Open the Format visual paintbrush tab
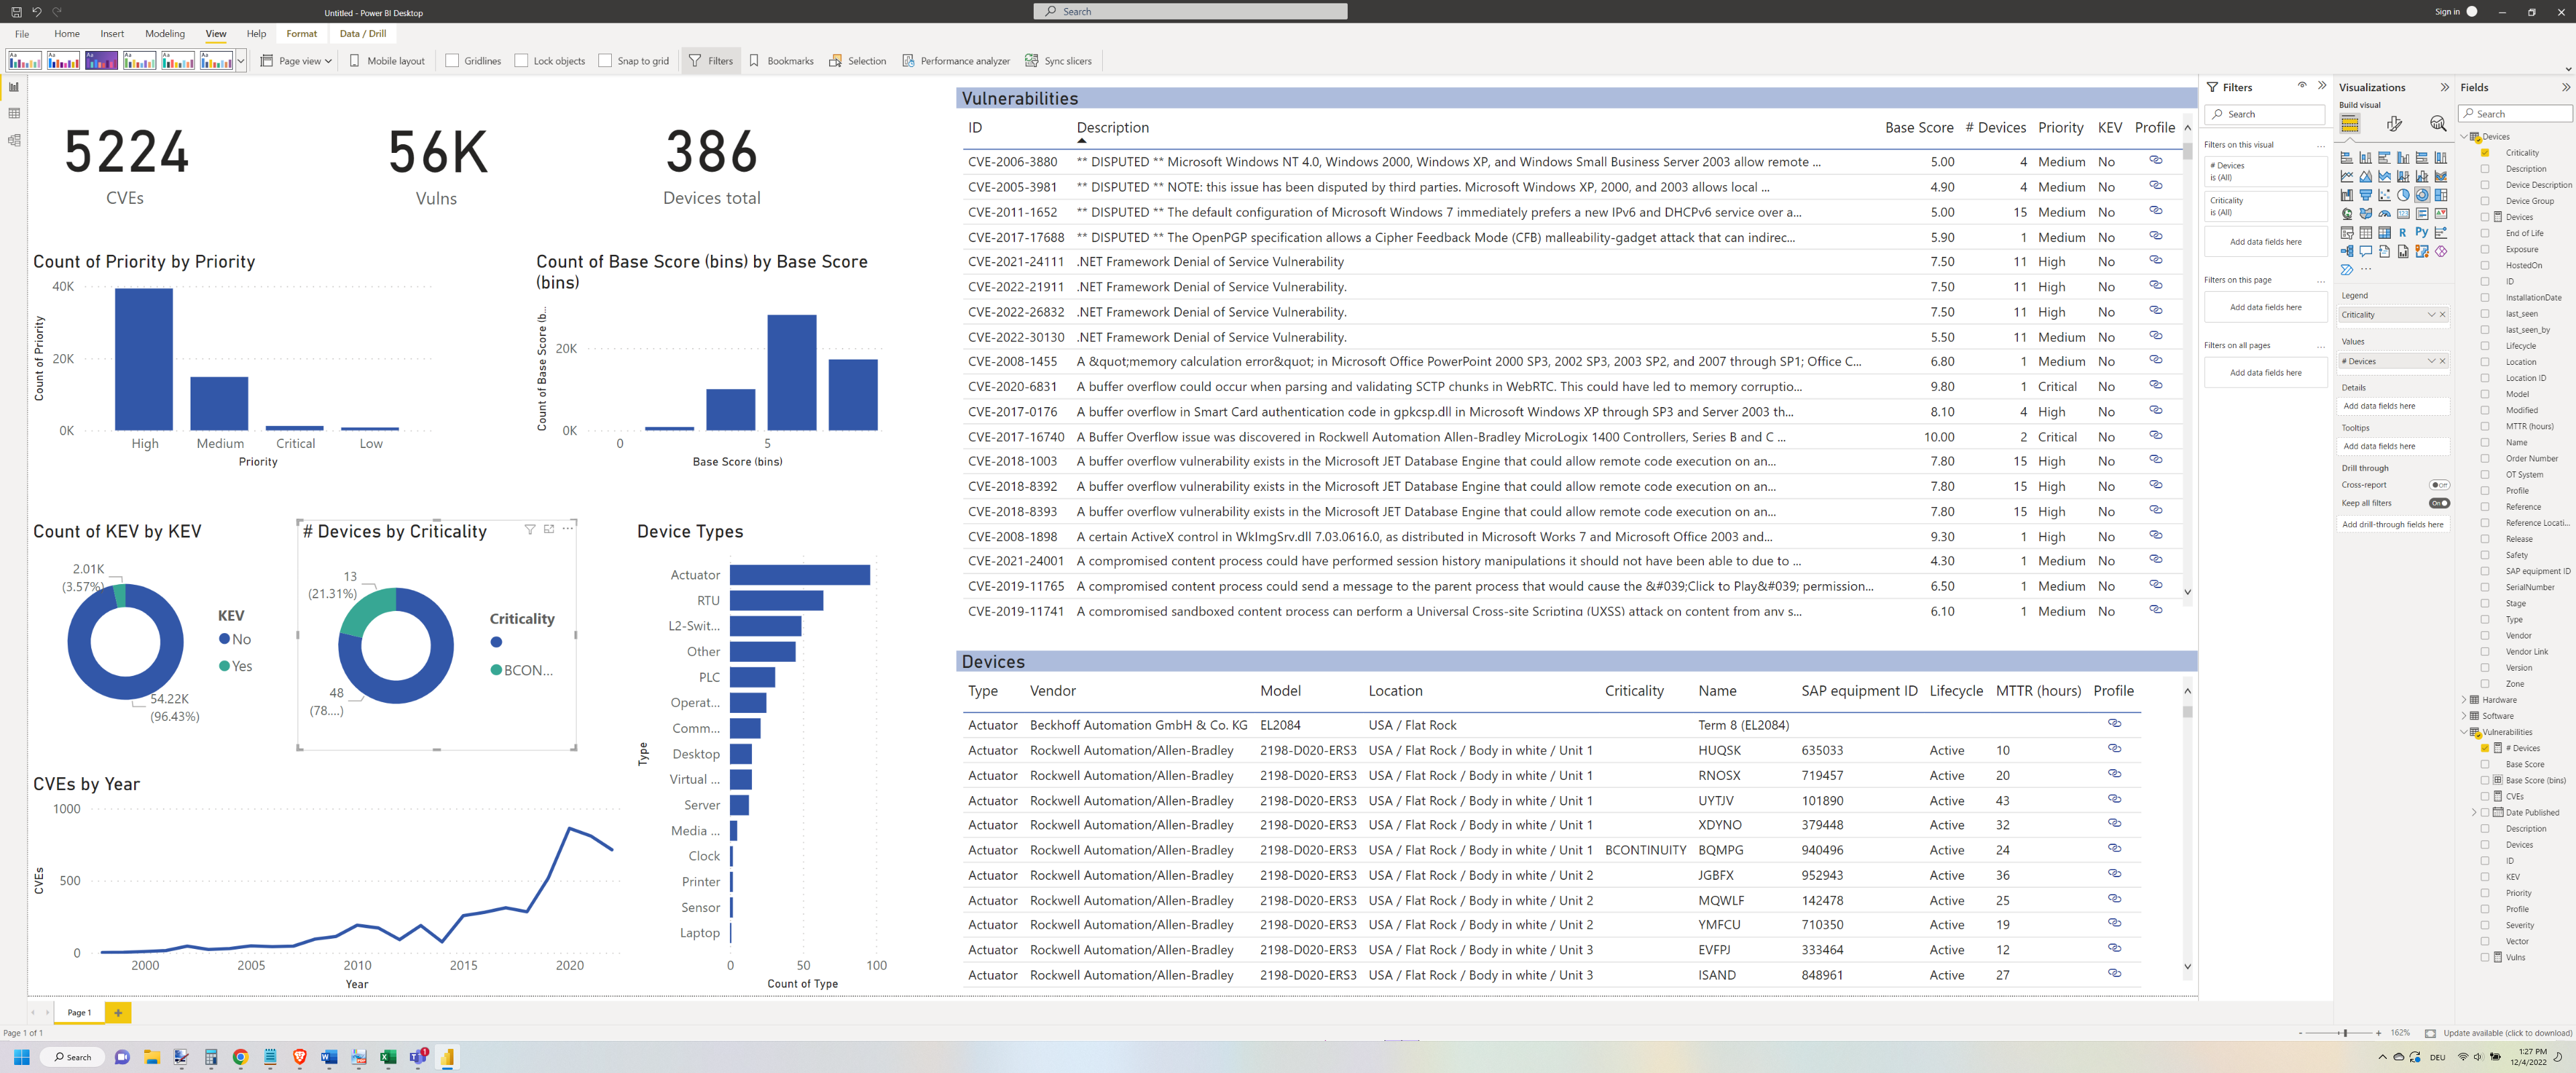 coord(2394,123)
